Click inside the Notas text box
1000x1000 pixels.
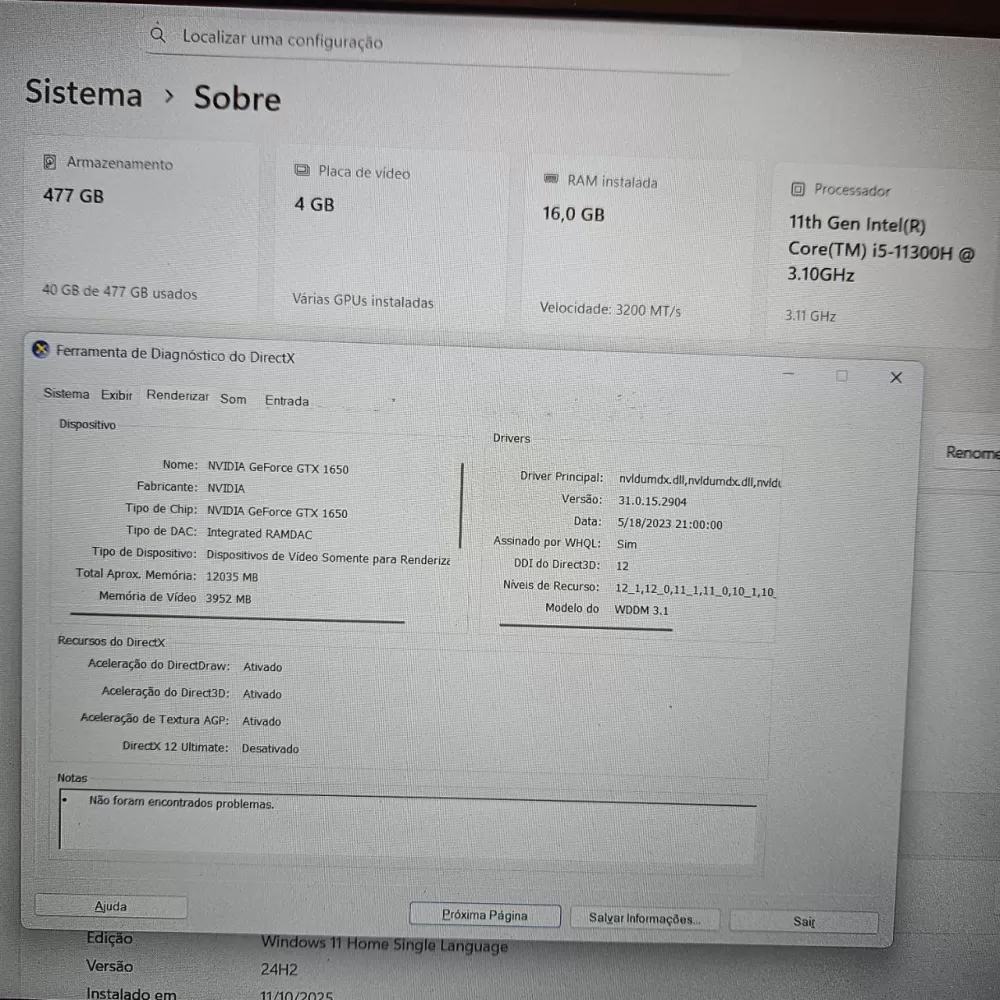[400, 827]
